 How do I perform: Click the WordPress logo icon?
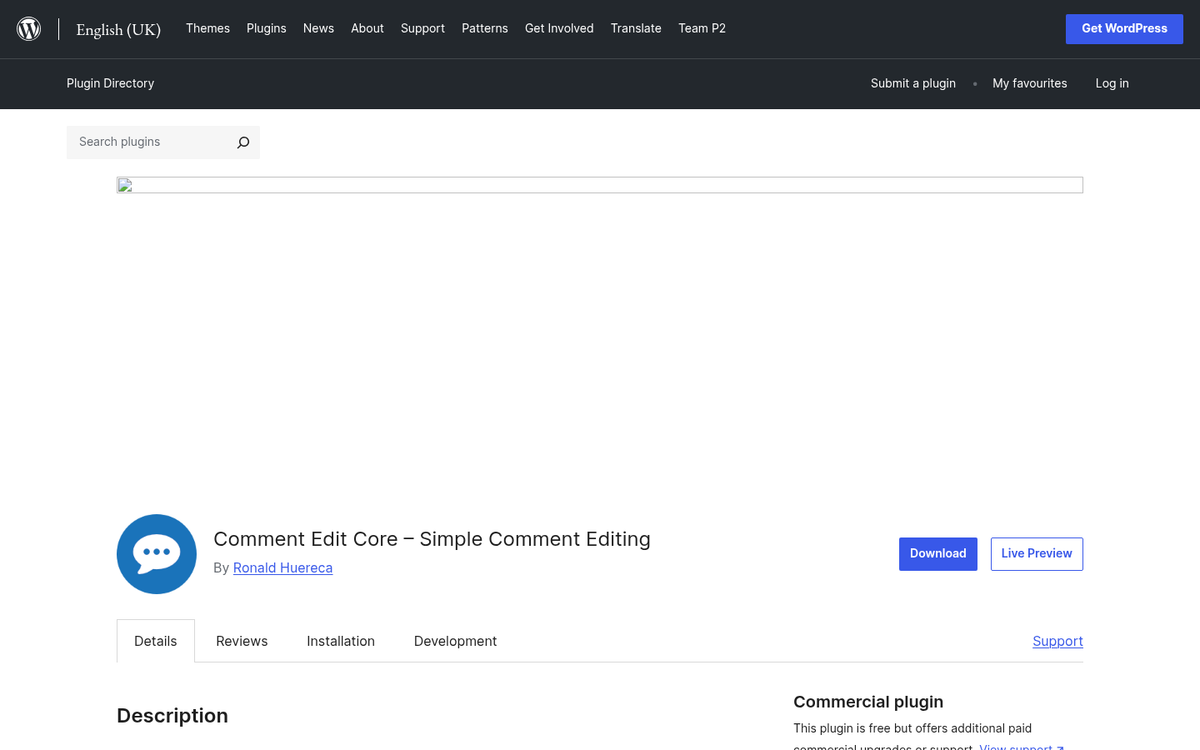point(28,28)
